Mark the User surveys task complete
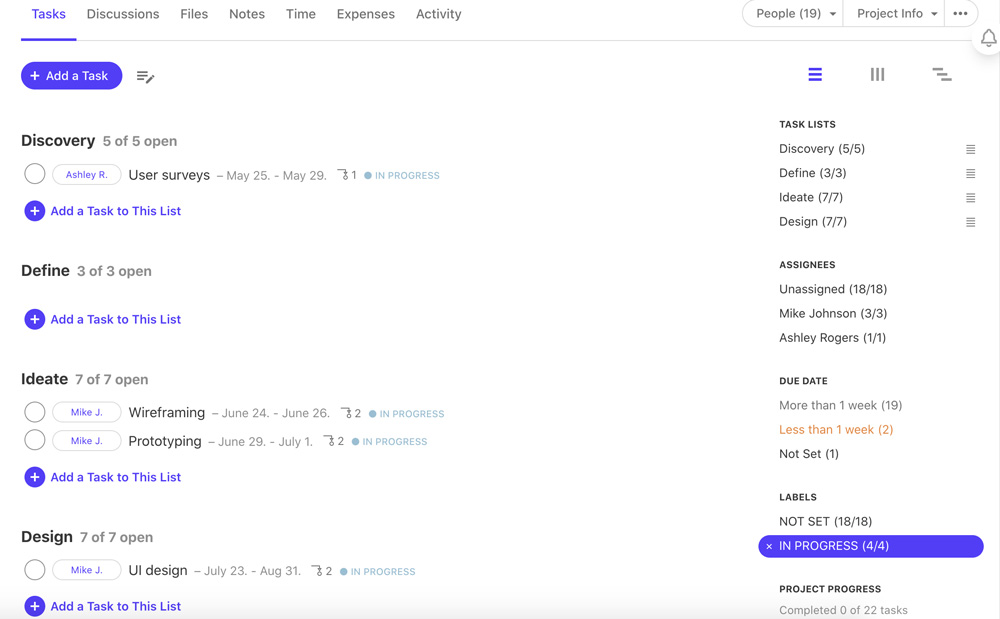Image resolution: width=1000 pixels, height=619 pixels. [34, 173]
